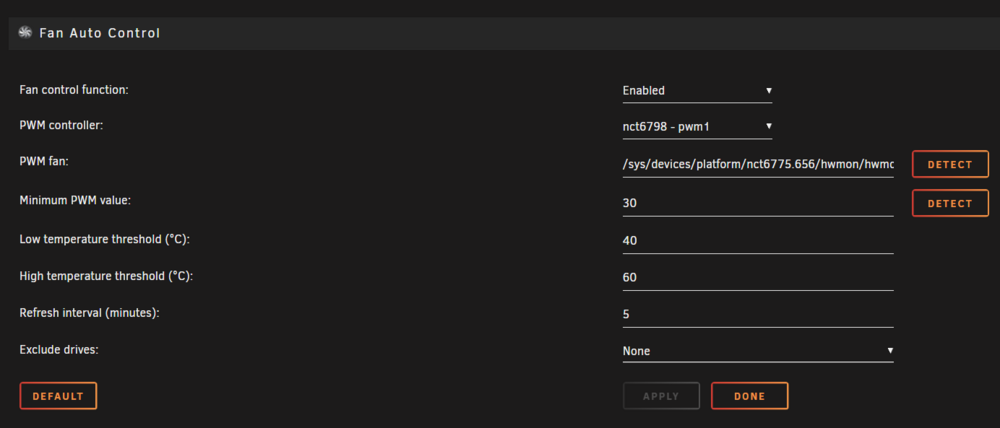Image resolution: width=1000 pixels, height=428 pixels.
Task: Open the PWM controller dropdown showing nct6798 - pwm1
Action: pyautogui.click(x=697, y=128)
